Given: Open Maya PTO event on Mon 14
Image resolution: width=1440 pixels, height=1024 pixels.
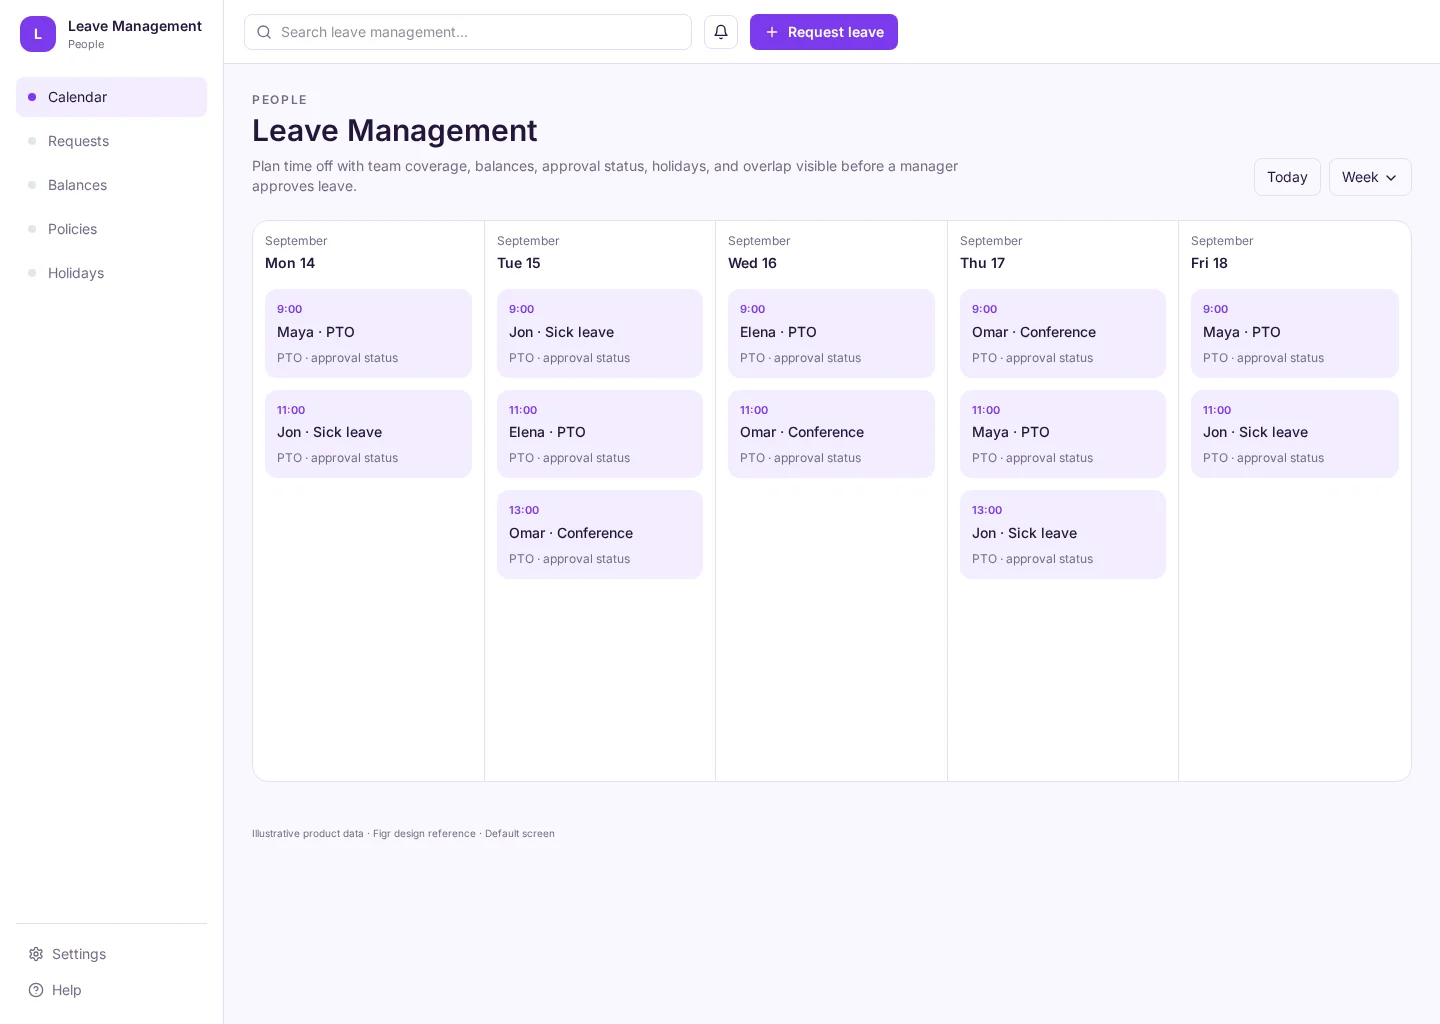Looking at the screenshot, I should pos(368,333).
